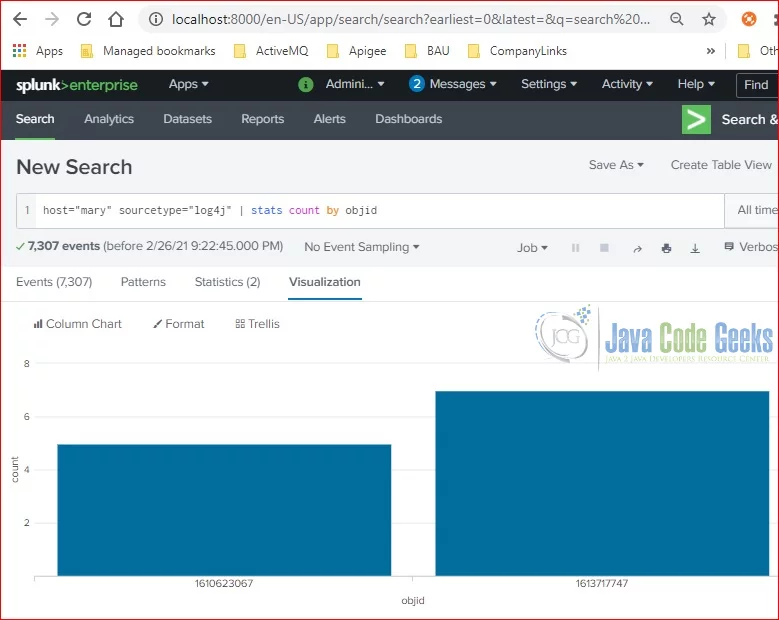Click the chart bar for objid 1610623067

224,510
